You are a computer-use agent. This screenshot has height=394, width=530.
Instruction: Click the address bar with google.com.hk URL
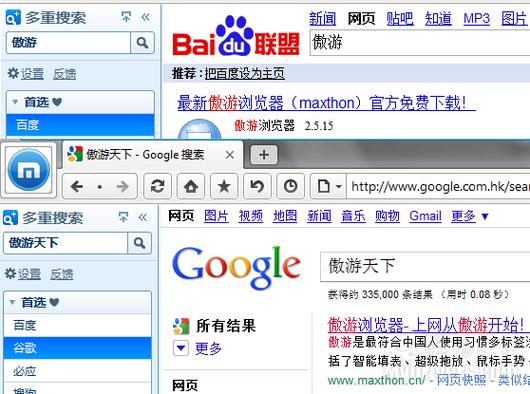tap(438, 186)
